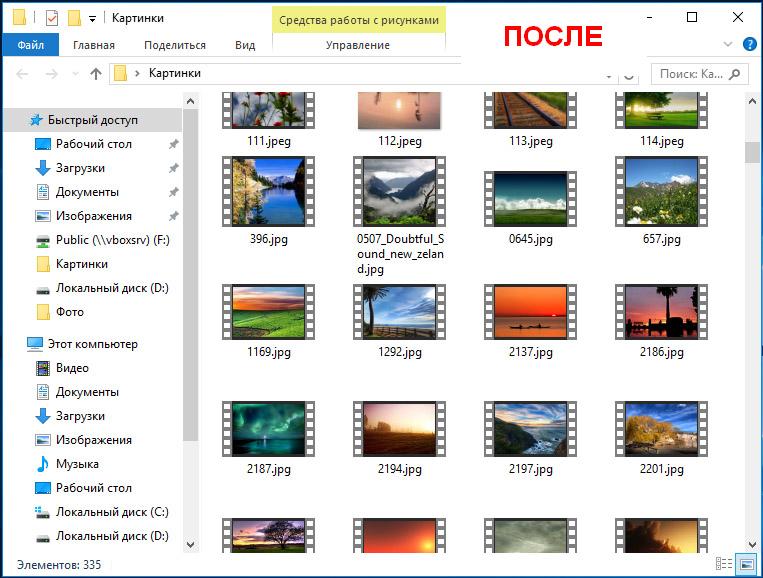Screen dimensions: 763x578
Task: Select the 1292.jpg thumbnail
Action: (400, 312)
